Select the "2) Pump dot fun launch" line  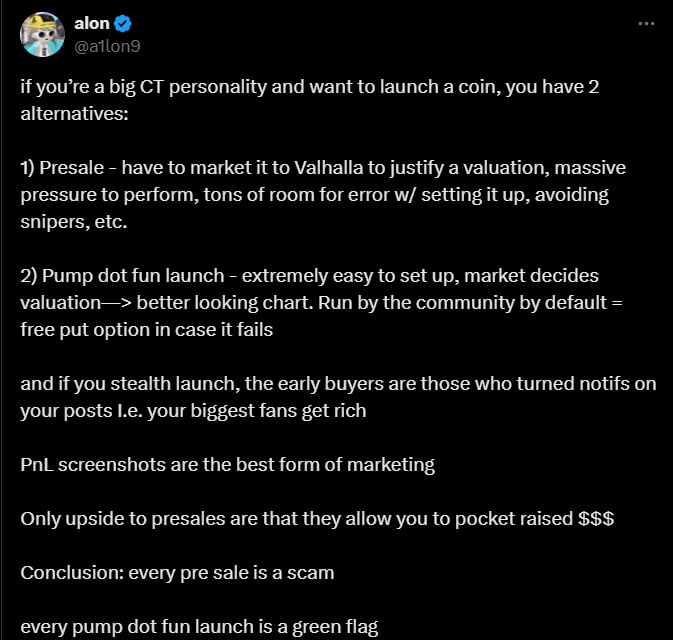tap(309, 276)
